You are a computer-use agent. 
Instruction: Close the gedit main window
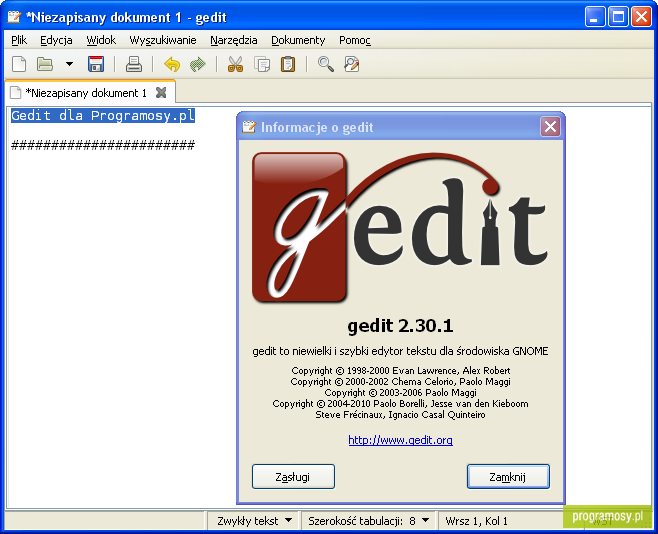tap(642, 17)
